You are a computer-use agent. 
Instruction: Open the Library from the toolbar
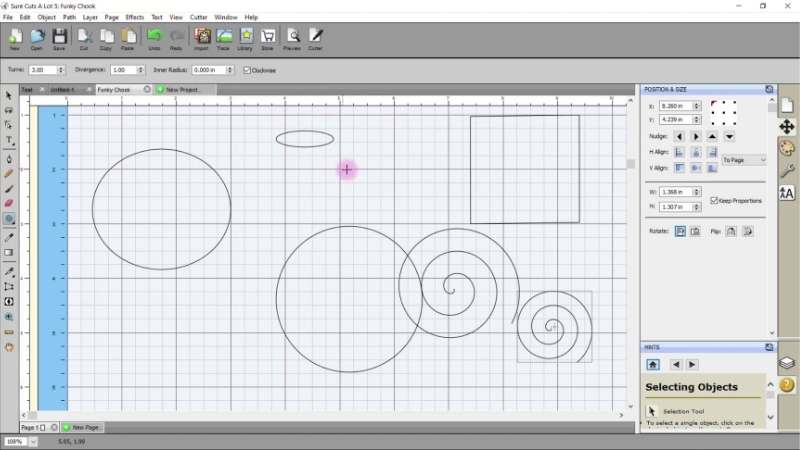point(245,39)
